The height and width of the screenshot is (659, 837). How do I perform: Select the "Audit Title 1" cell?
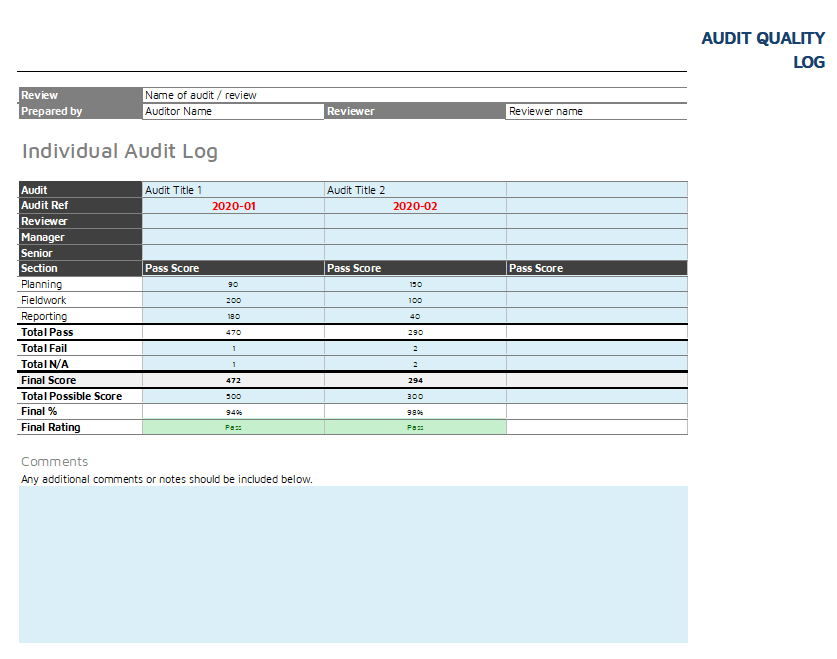click(230, 190)
